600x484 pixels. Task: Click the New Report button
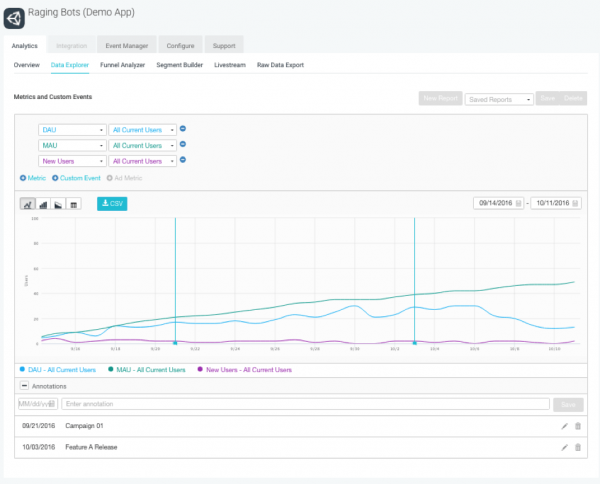point(440,98)
